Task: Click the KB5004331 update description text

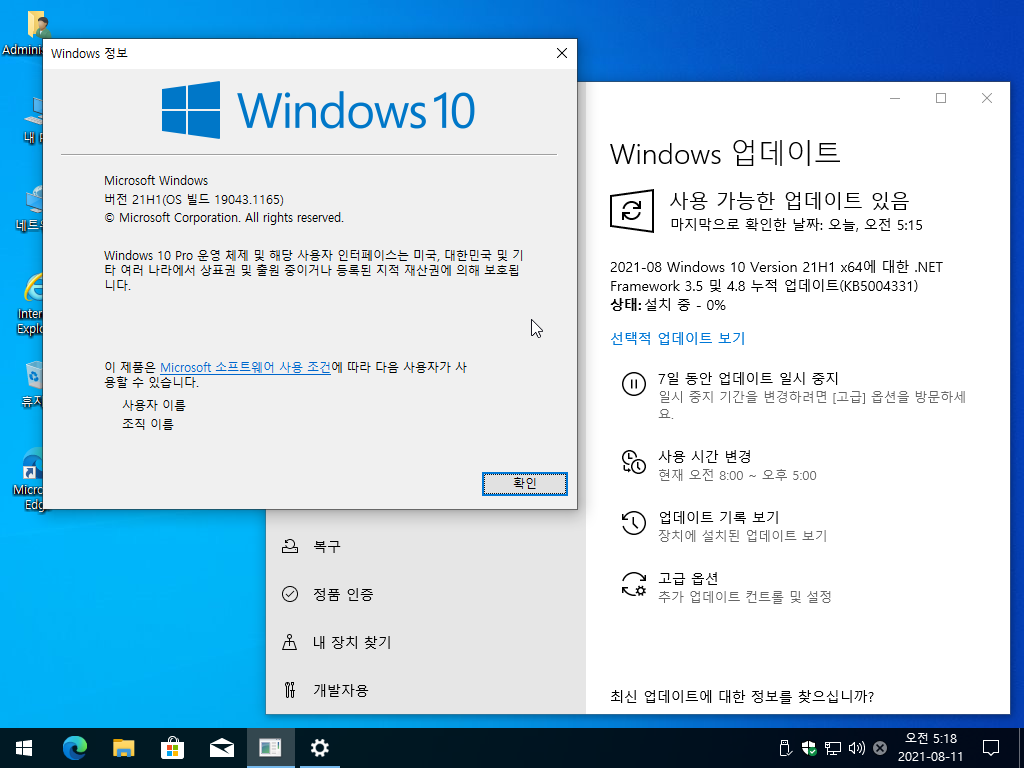Action: click(x=776, y=276)
